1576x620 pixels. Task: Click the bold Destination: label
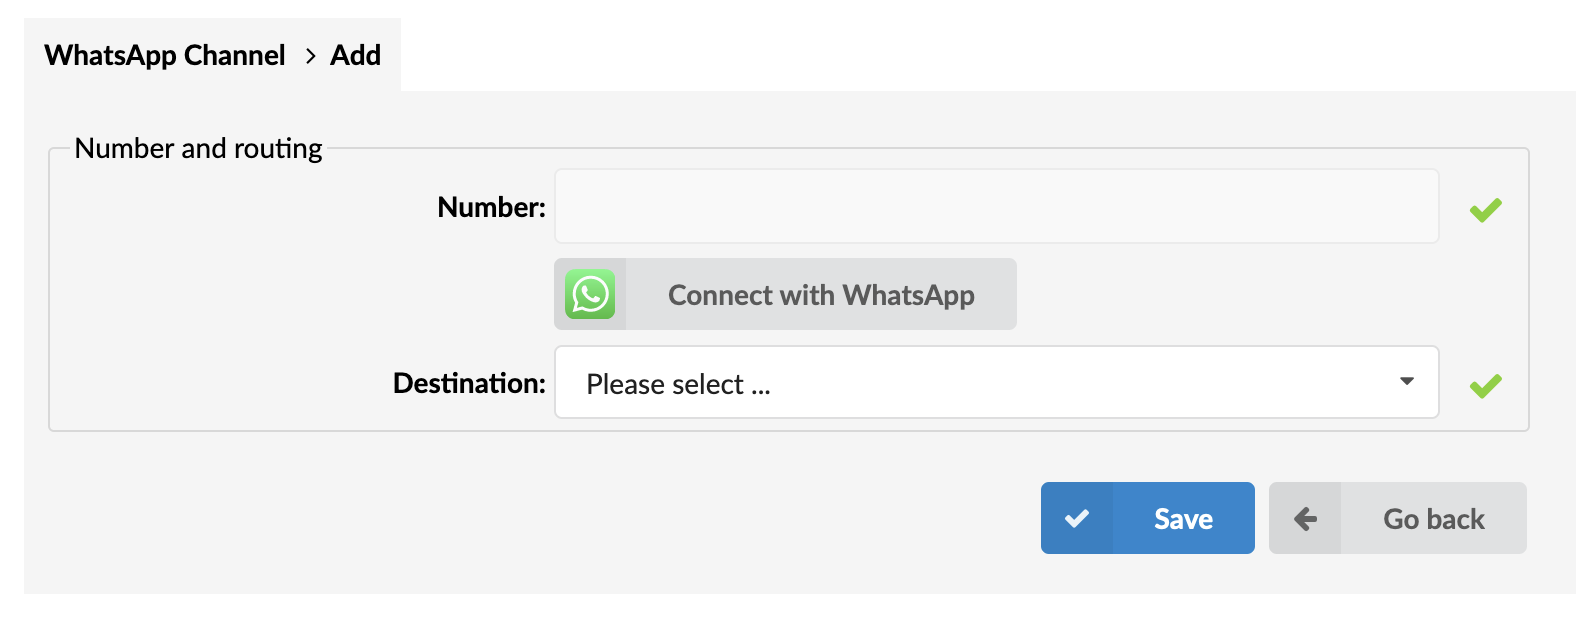[x=469, y=383]
